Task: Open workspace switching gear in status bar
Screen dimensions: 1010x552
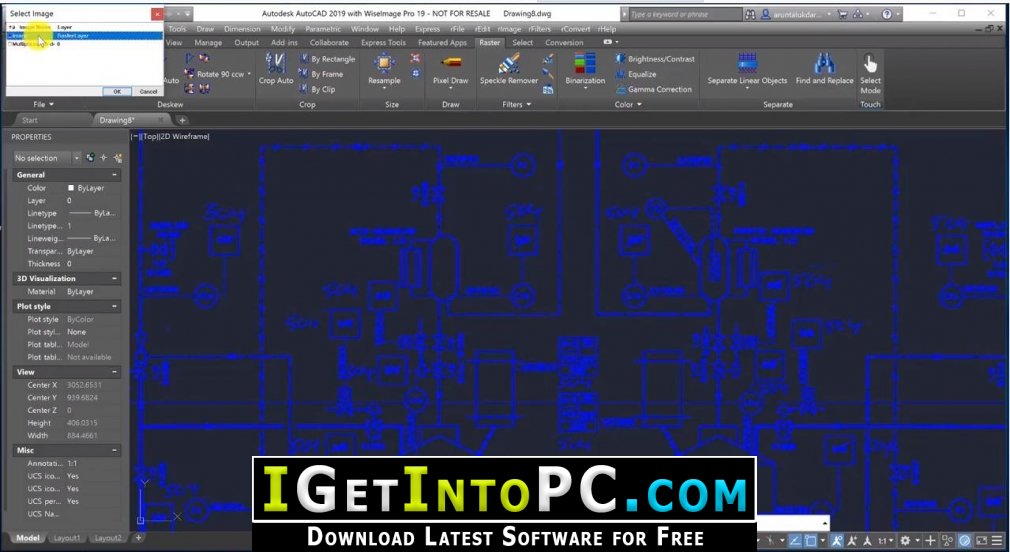Action: pos(905,540)
